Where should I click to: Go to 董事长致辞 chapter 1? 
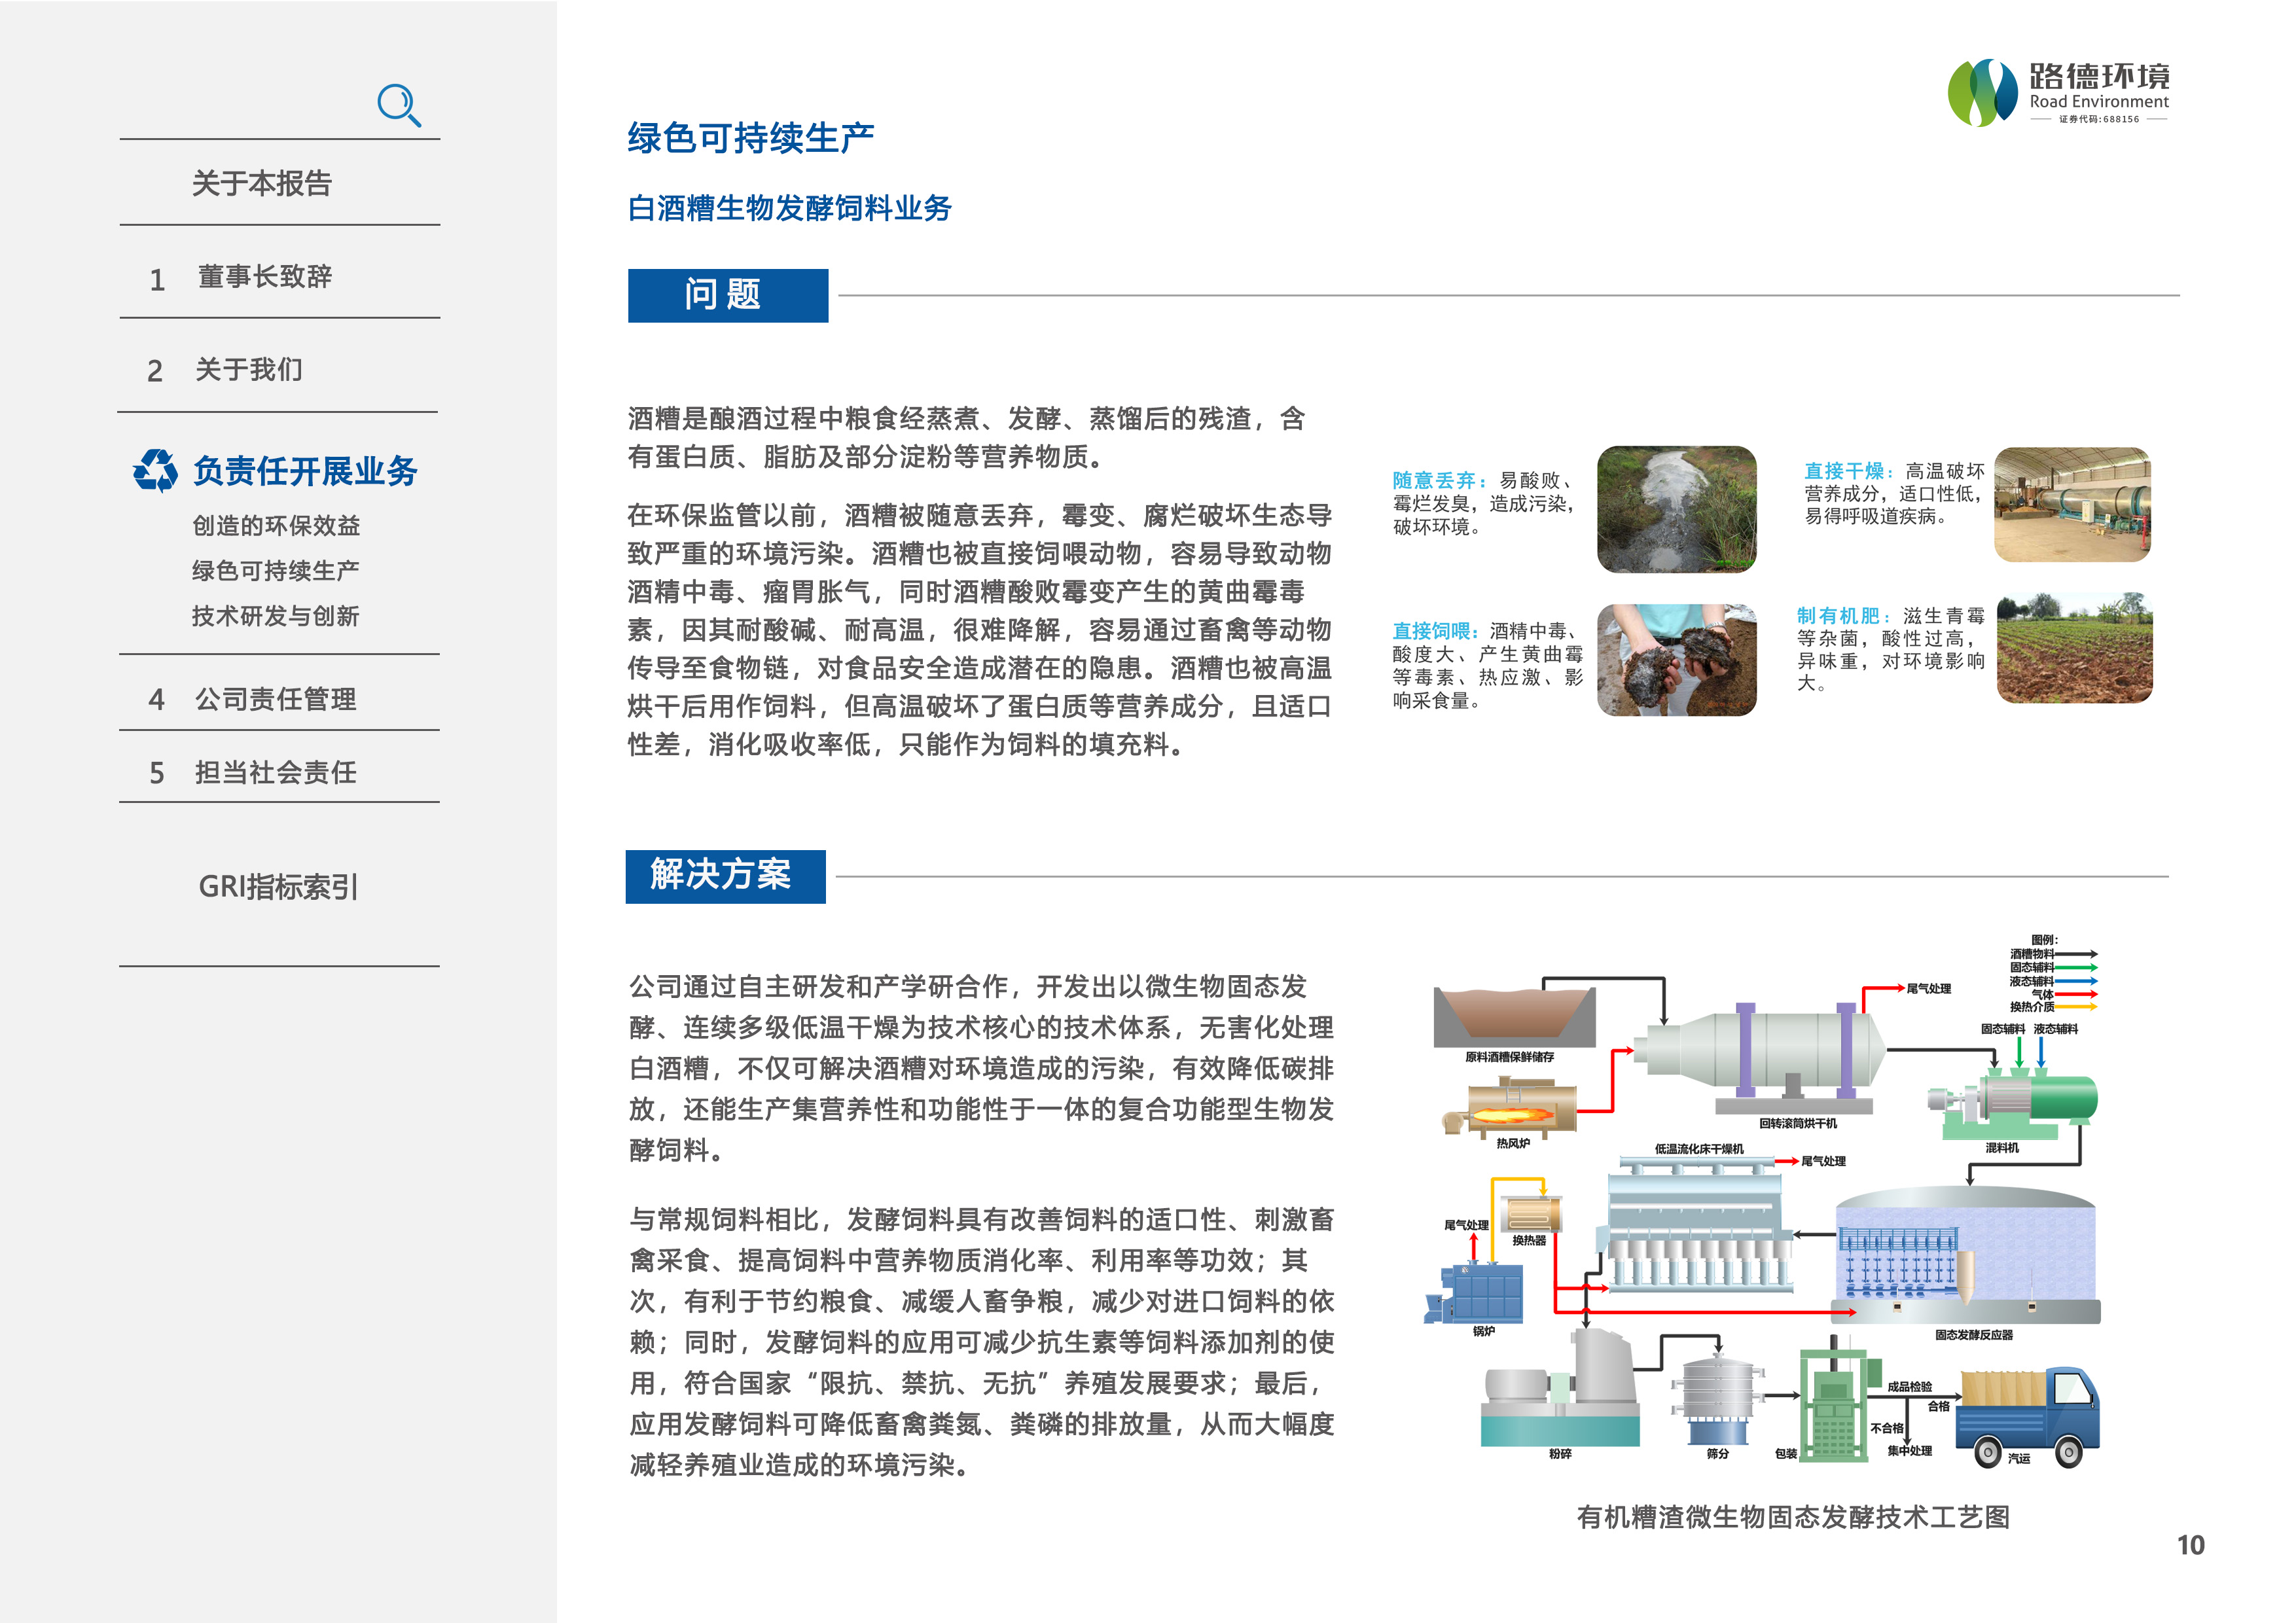[x=264, y=277]
